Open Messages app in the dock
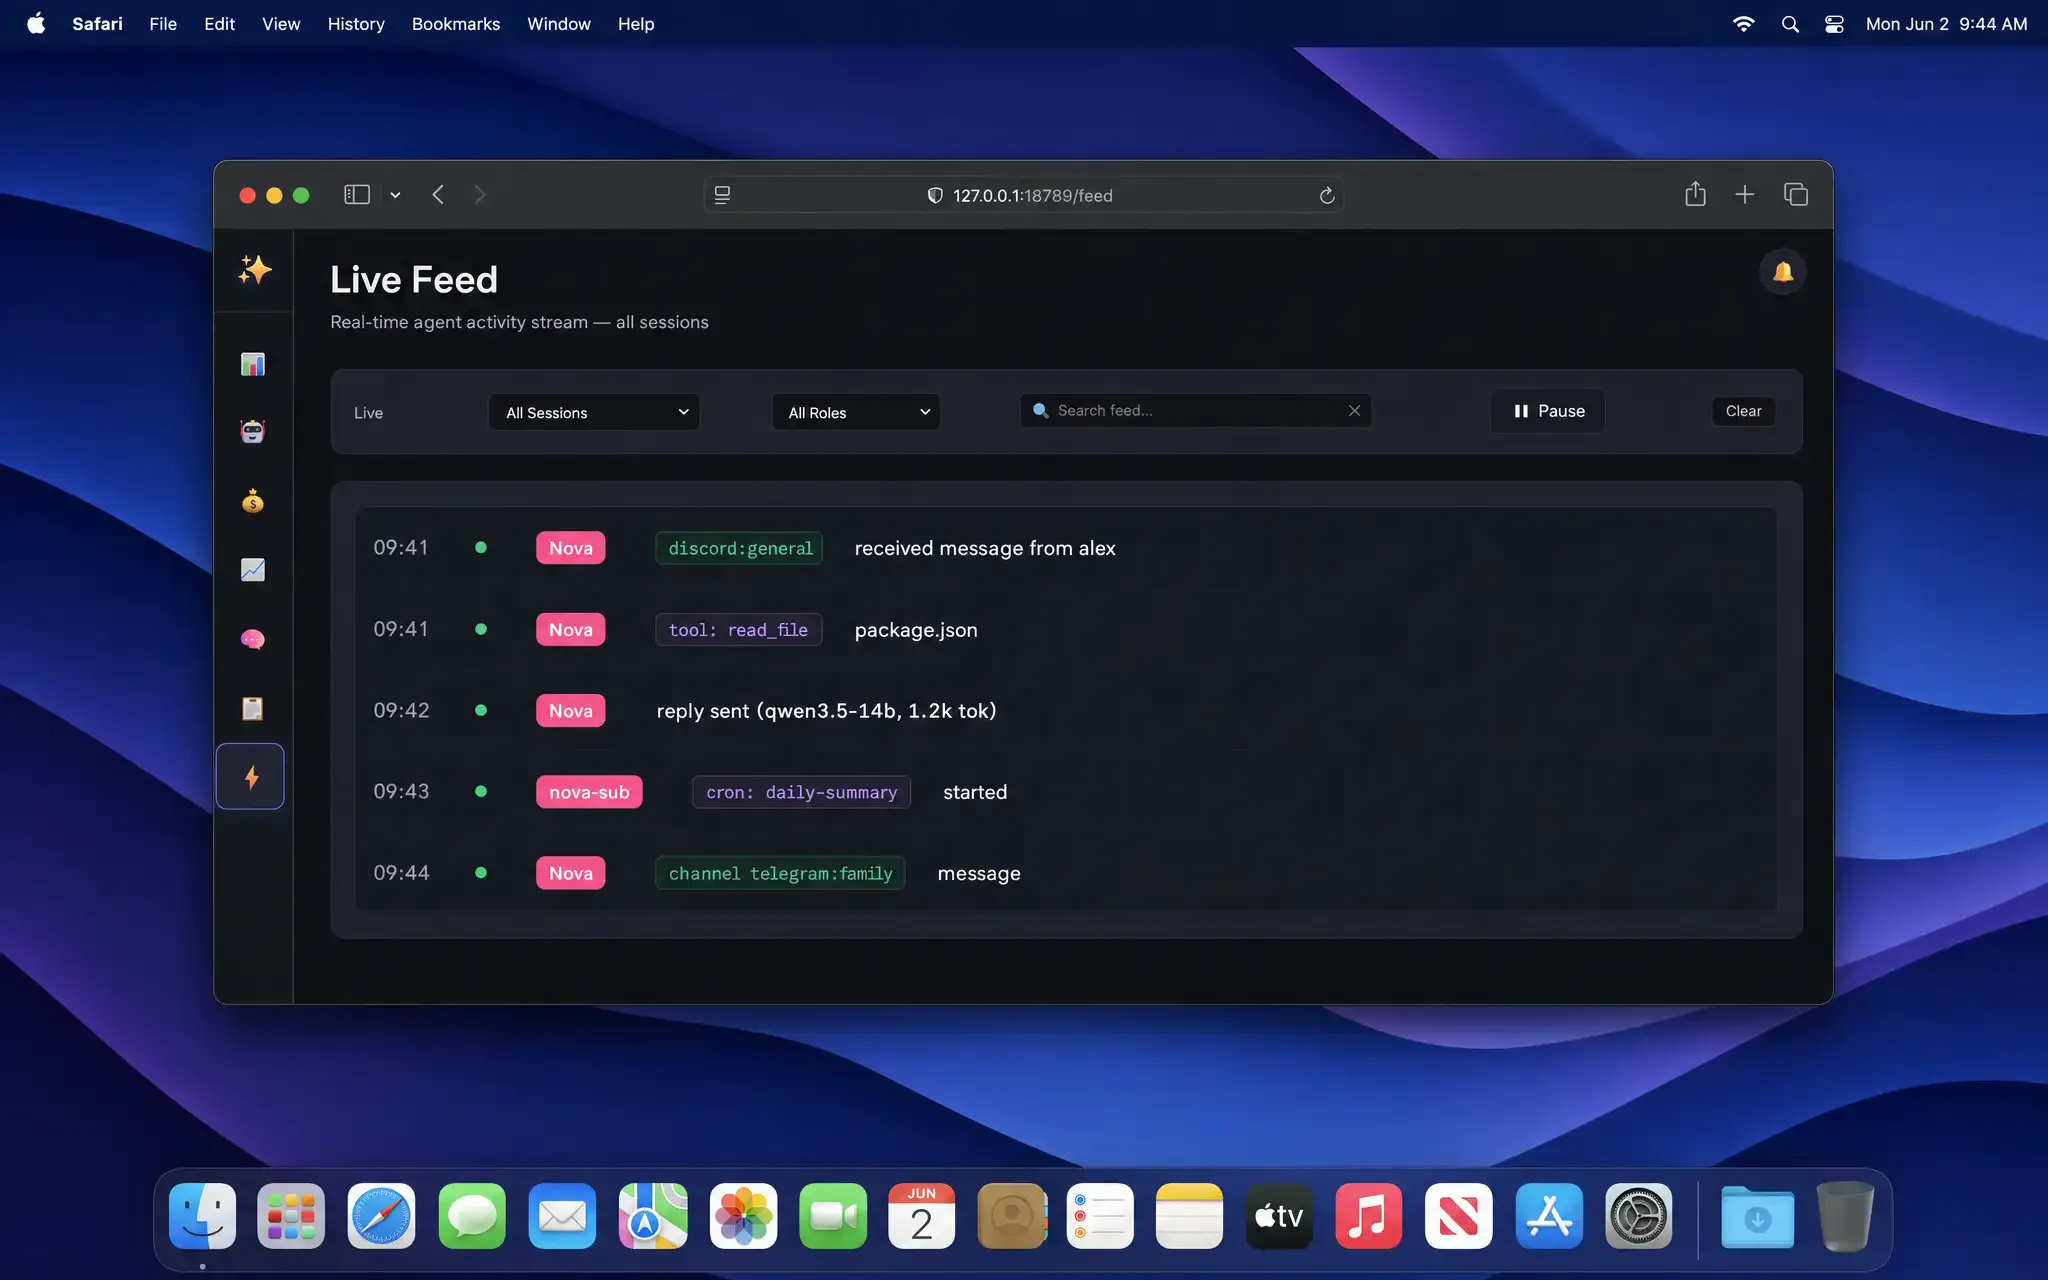 (472, 1216)
